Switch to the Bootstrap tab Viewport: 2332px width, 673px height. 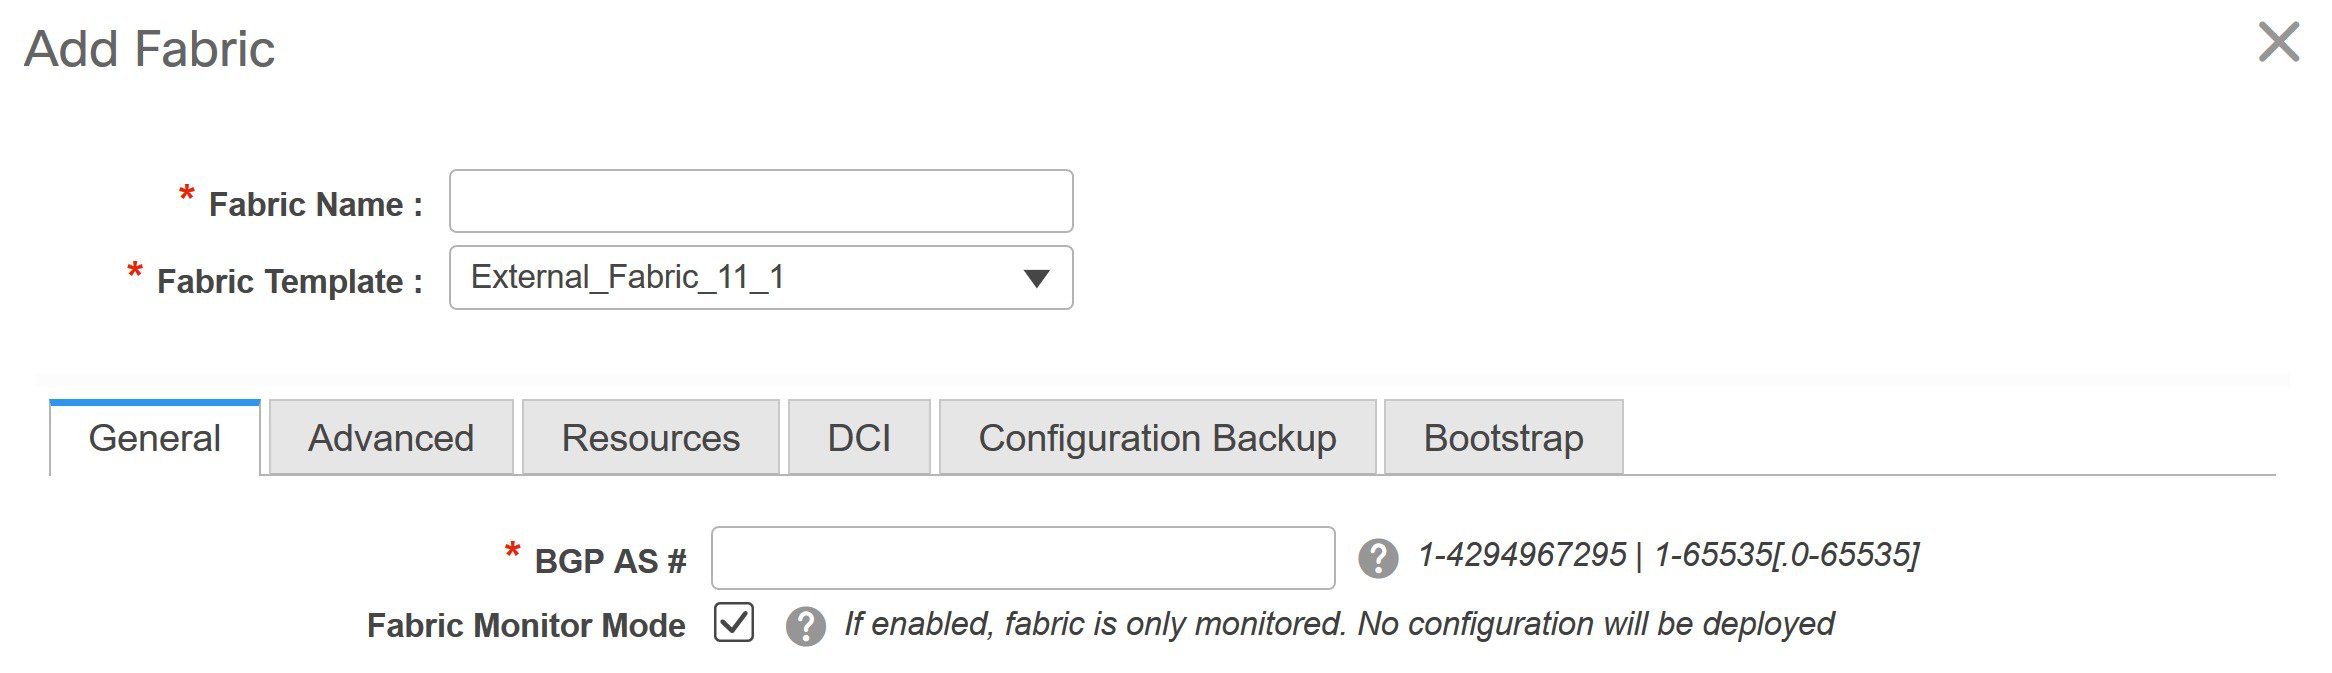[1503, 438]
